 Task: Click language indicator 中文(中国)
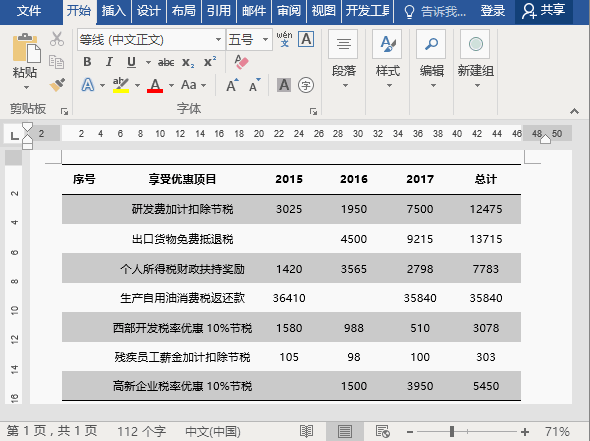tap(213, 431)
